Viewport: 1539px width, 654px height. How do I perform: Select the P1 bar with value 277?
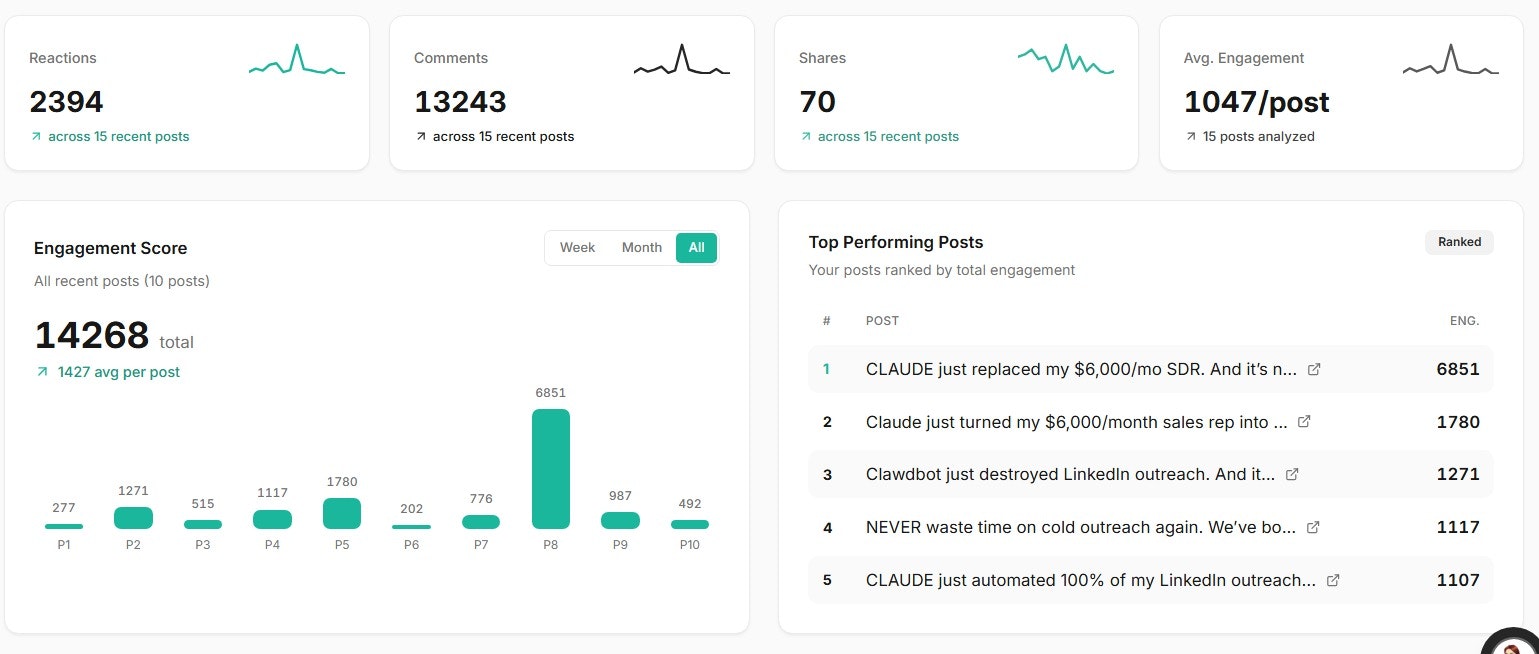click(64, 526)
